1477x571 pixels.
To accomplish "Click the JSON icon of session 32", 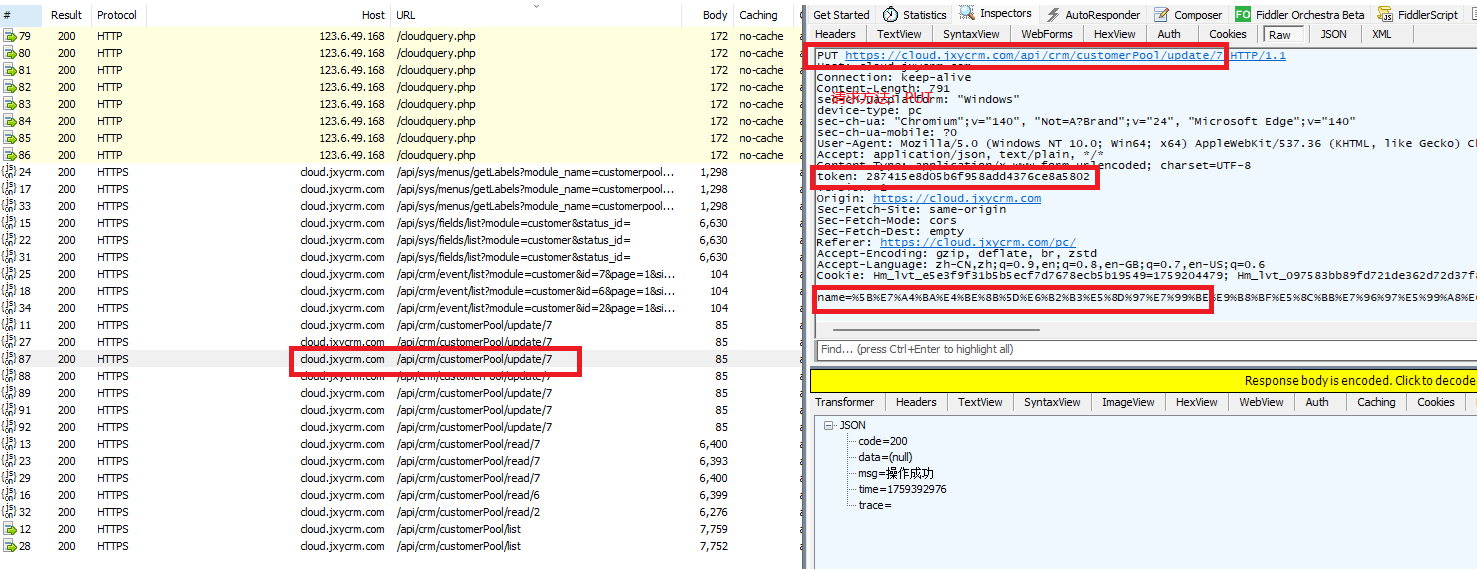I will coord(9,512).
